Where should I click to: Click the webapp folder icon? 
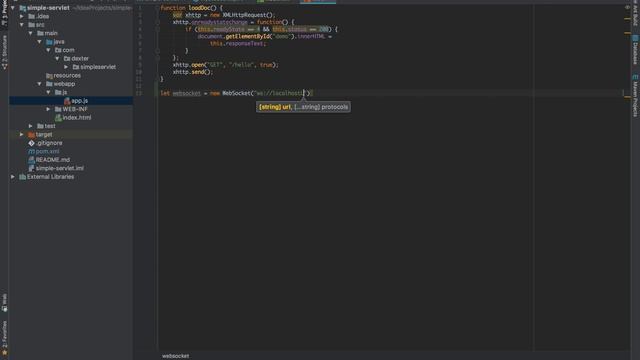pos(49,84)
